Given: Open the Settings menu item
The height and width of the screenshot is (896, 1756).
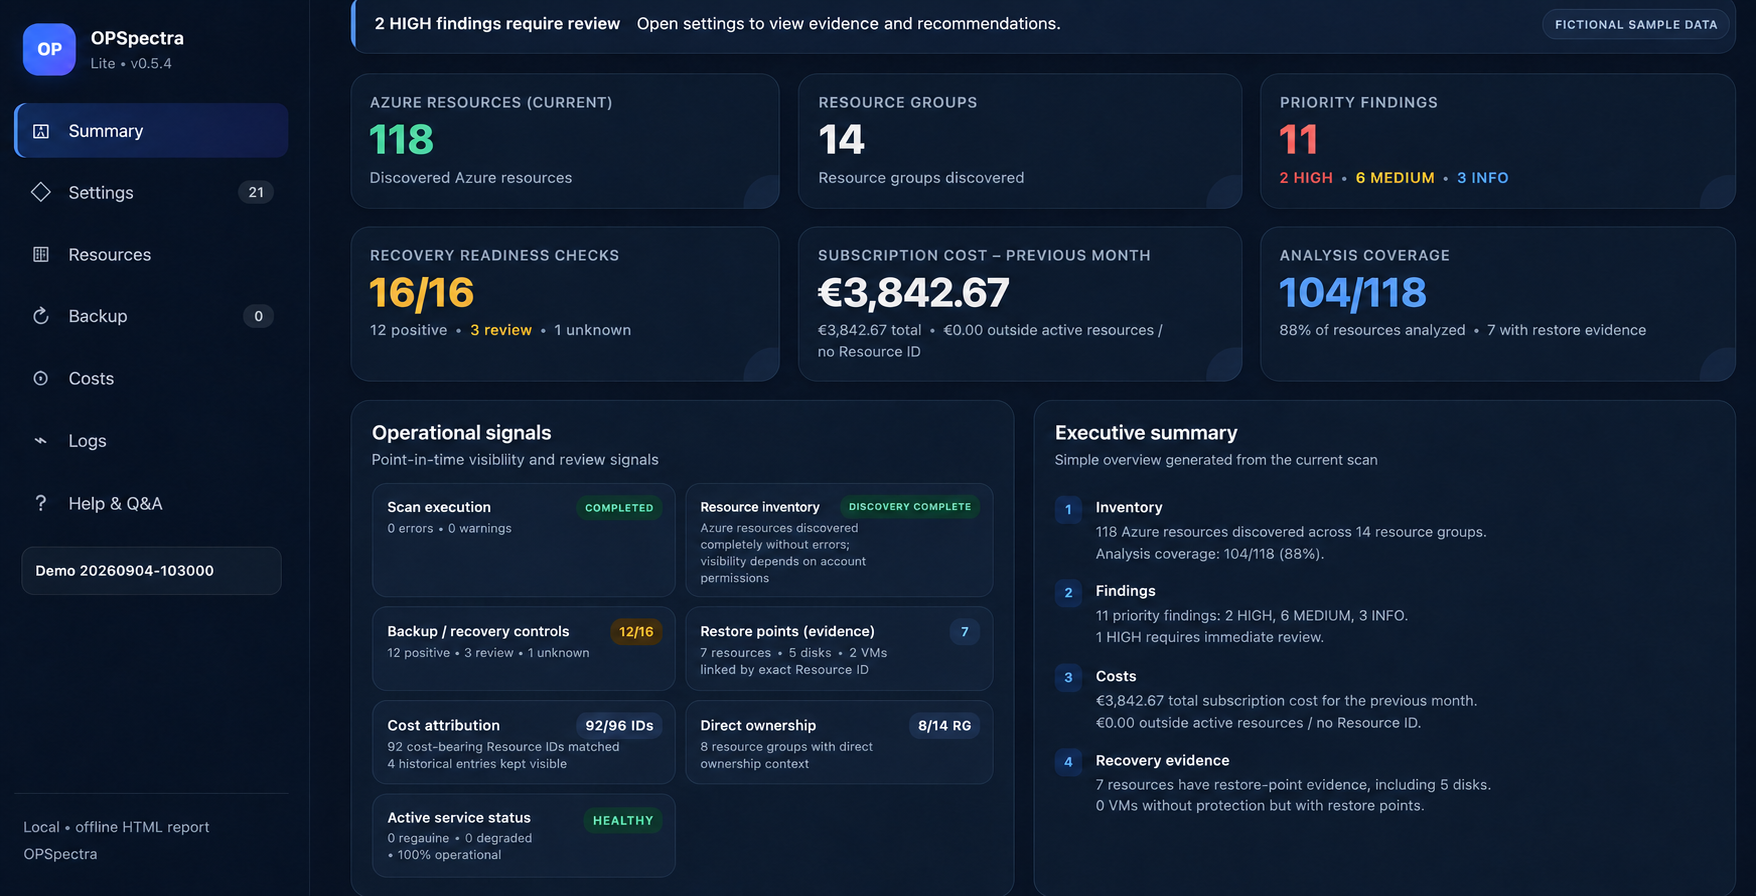Looking at the screenshot, I should tap(151, 192).
